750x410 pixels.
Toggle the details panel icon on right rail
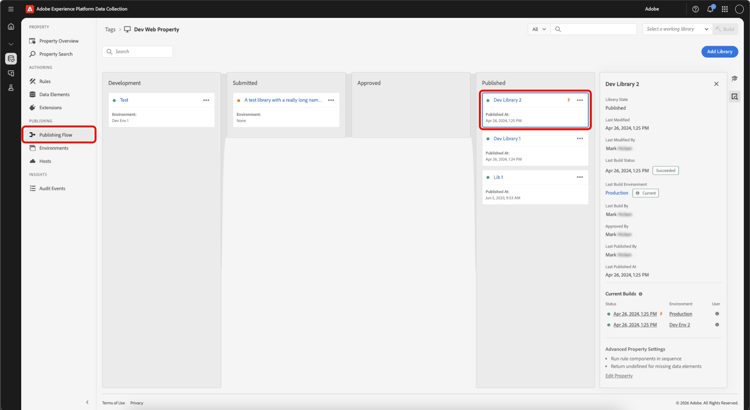coord(735,97)
